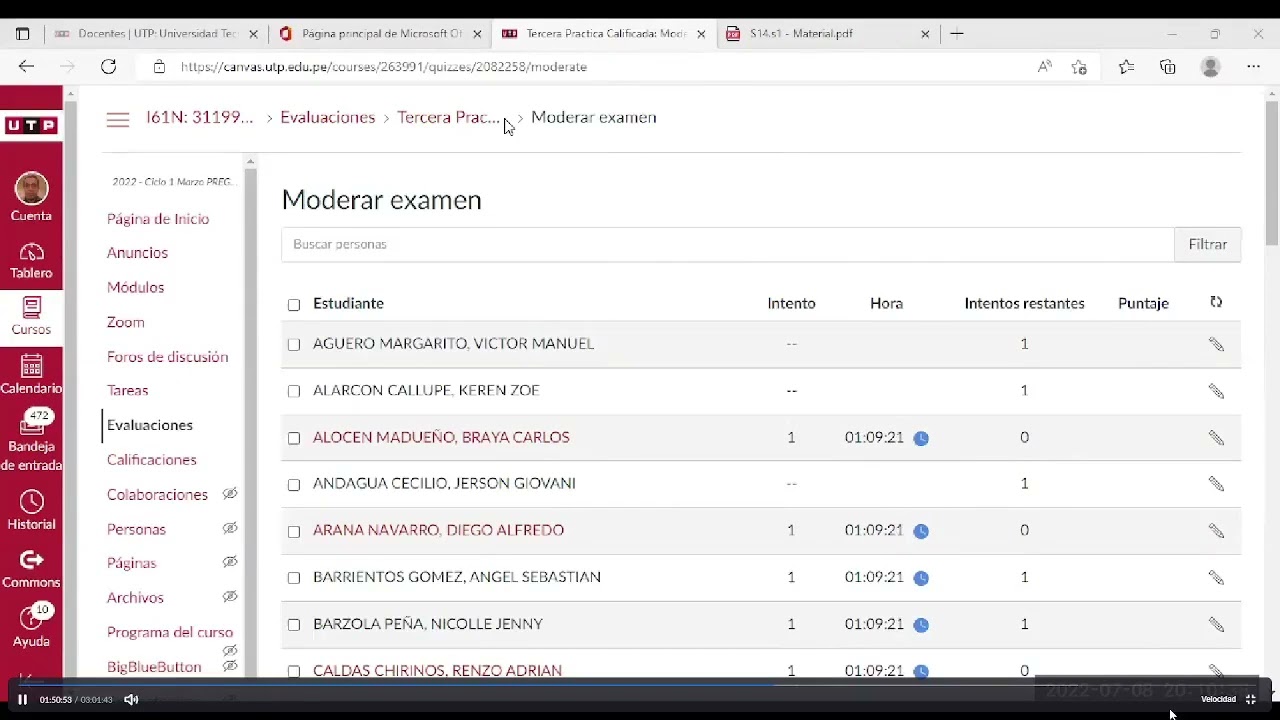The width and height of the screenshot is (1280, 720).
Task: Exit fullscreen video icon
Action: [x=1250, y=699]
